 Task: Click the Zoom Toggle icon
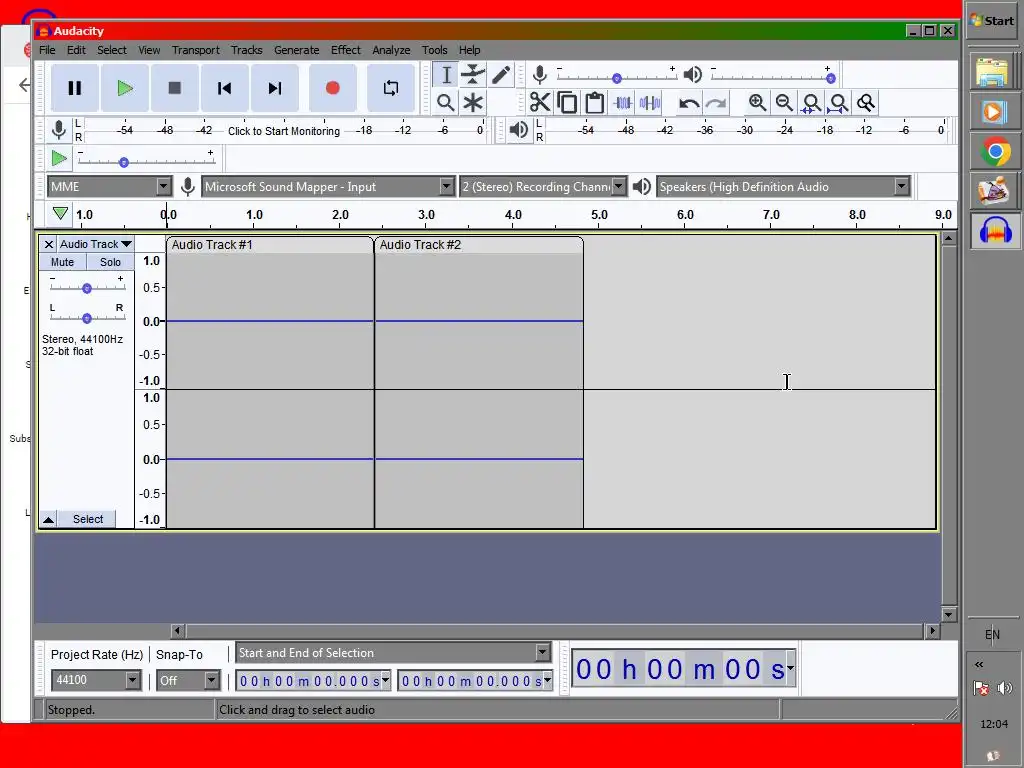866,103
